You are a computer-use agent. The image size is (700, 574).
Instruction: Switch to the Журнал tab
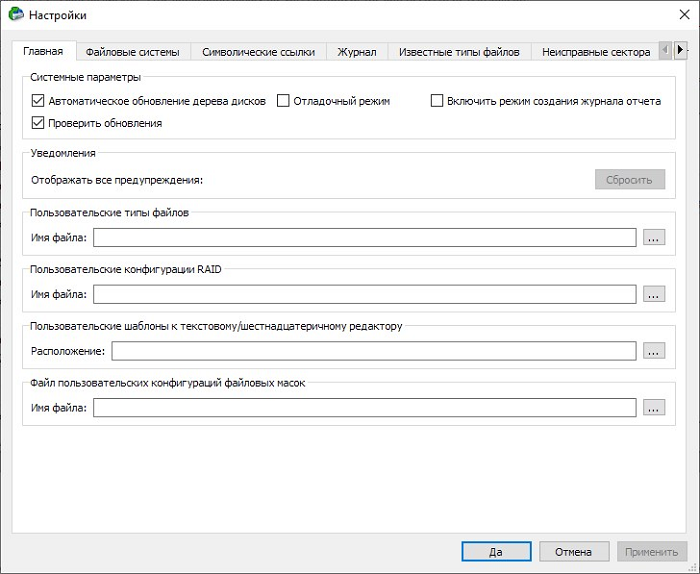point(357,52)
